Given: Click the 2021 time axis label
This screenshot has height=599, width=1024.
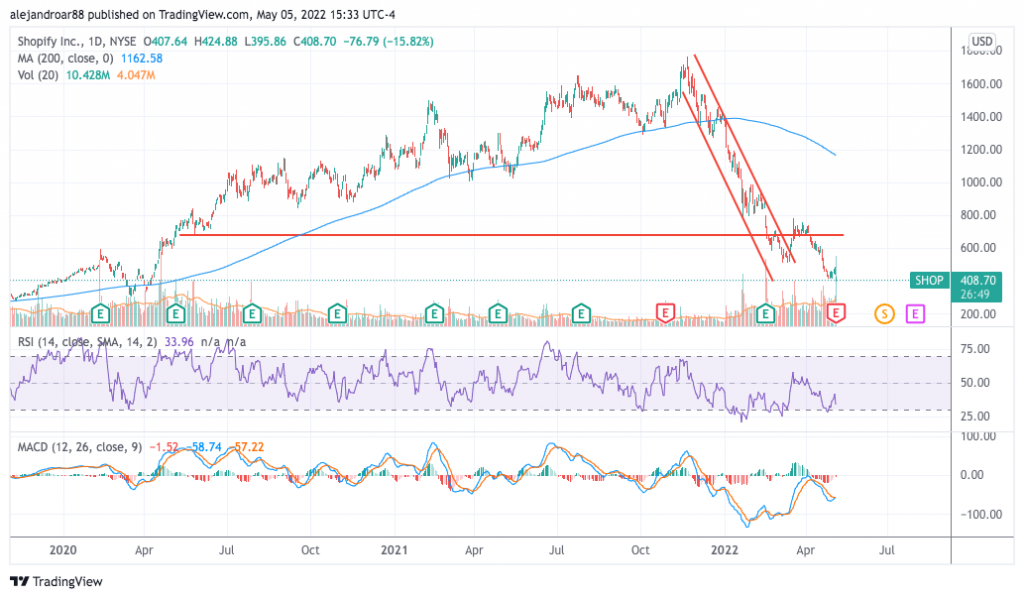Looking at the screenshot, I should coord(394,550).
